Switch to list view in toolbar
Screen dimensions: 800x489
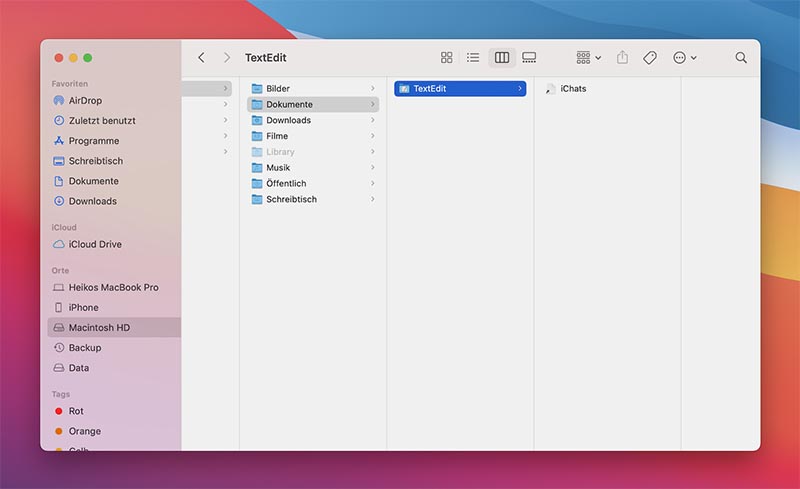[x=473, y=58]
